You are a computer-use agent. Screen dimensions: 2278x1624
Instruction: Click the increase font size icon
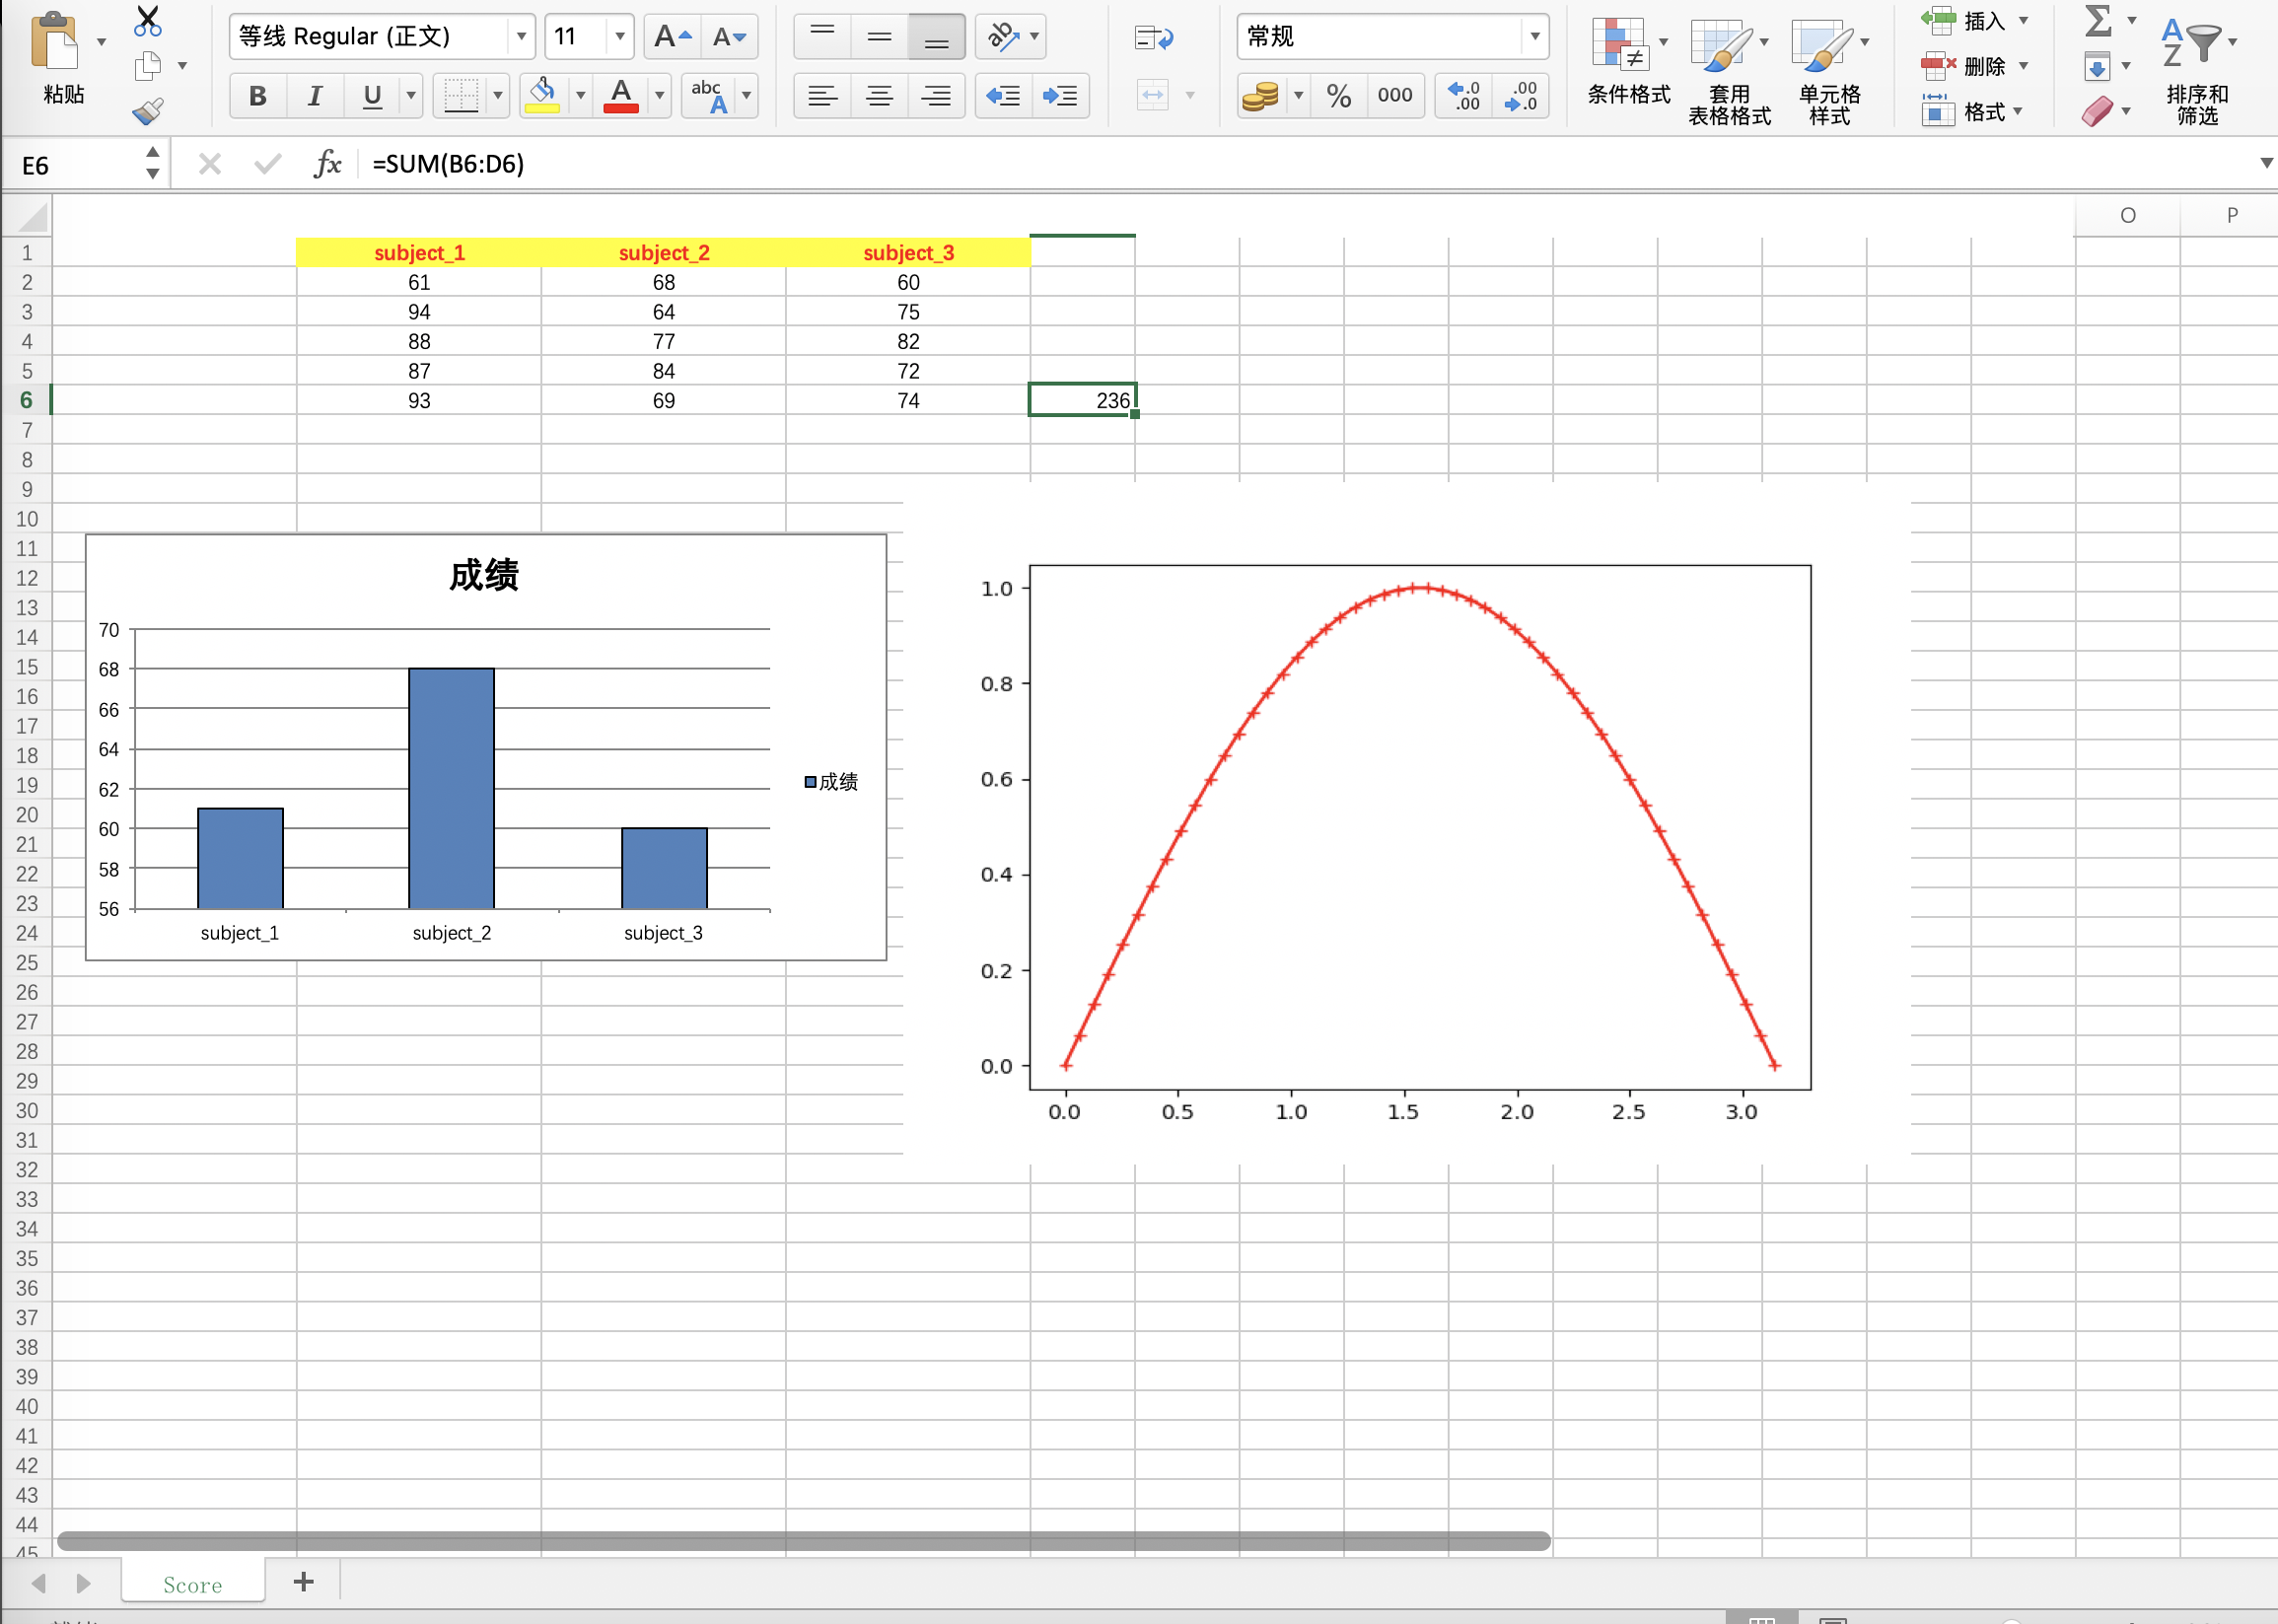(671, 37)
